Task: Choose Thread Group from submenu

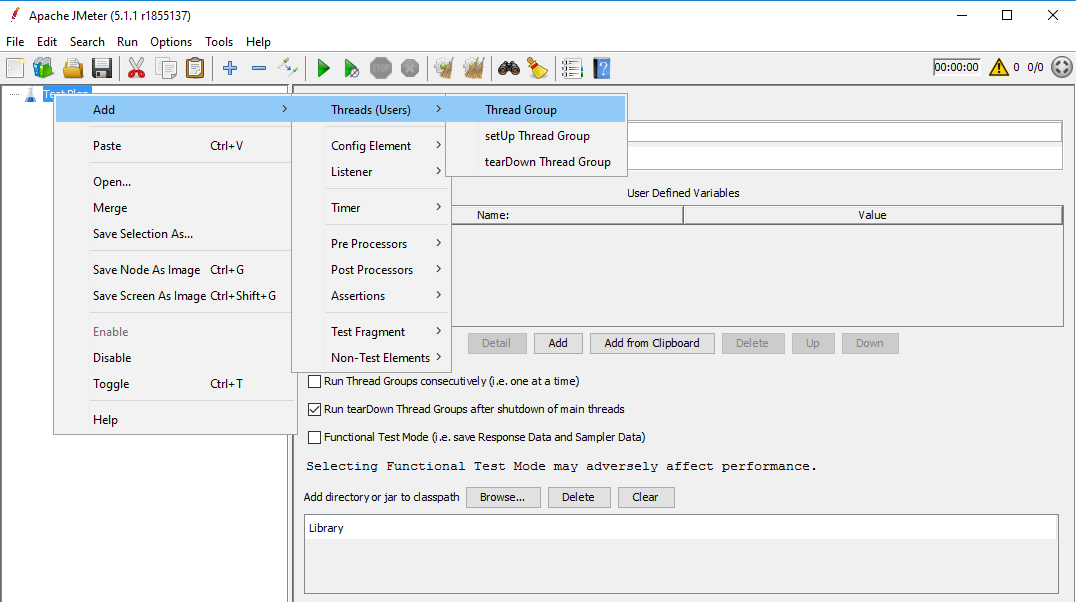Action: (536, 109)
